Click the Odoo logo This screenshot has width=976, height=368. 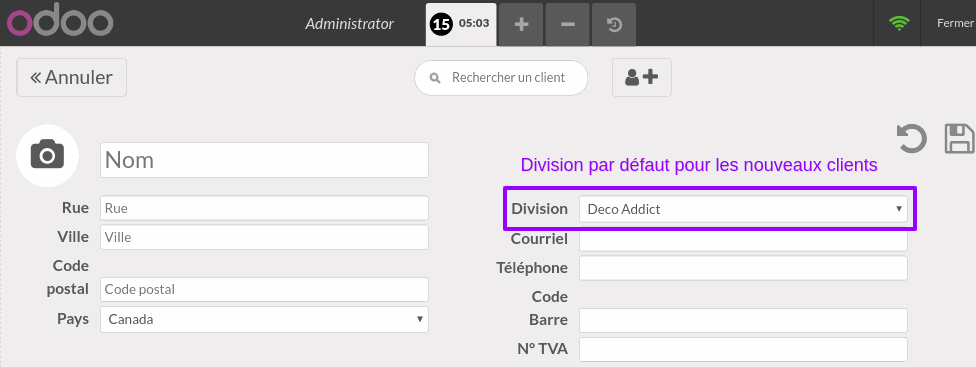click(x=60, y=22)
